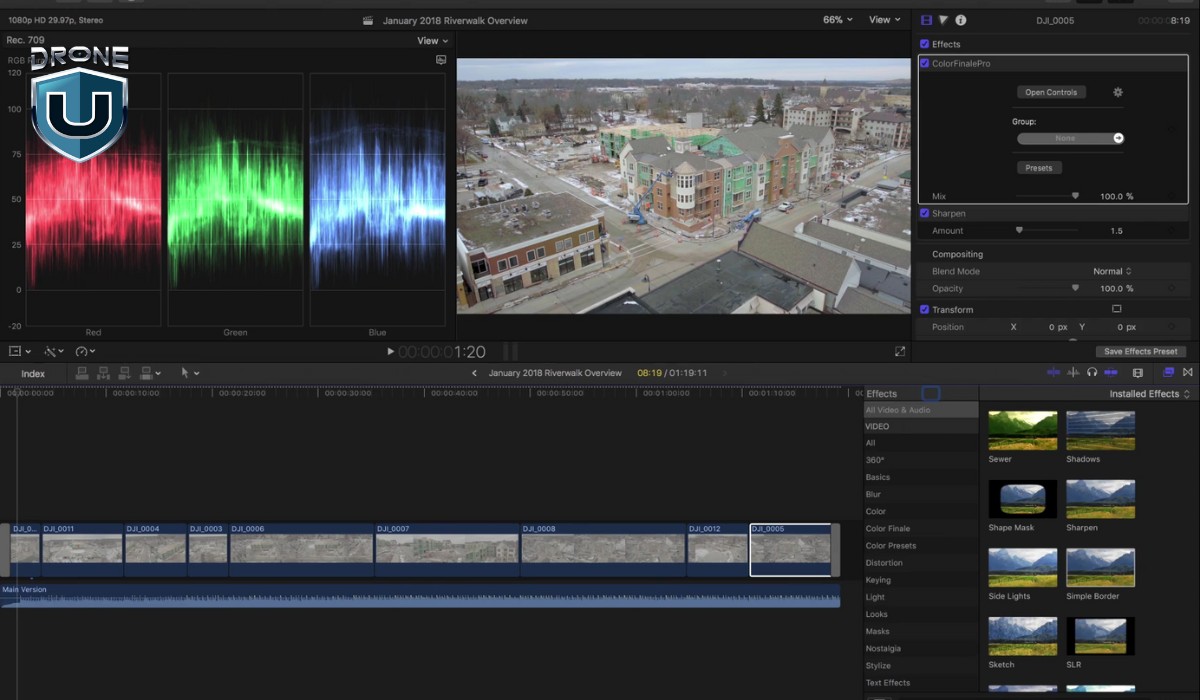Disable the ColorFinalePro effect checkbox

click(x=924, y=63)
